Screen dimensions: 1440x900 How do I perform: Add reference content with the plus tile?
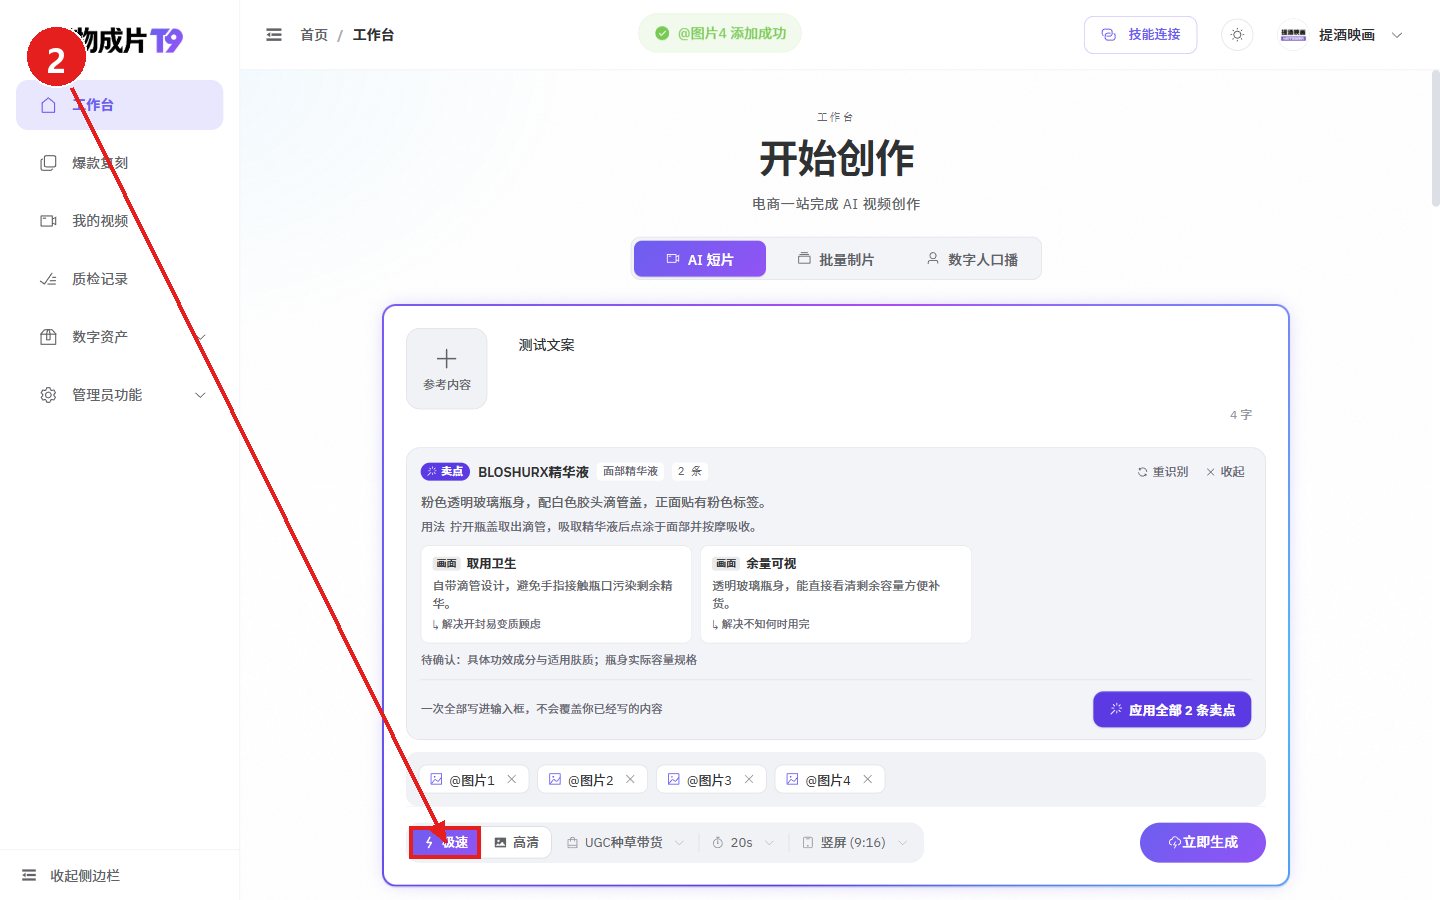point(447,369)
